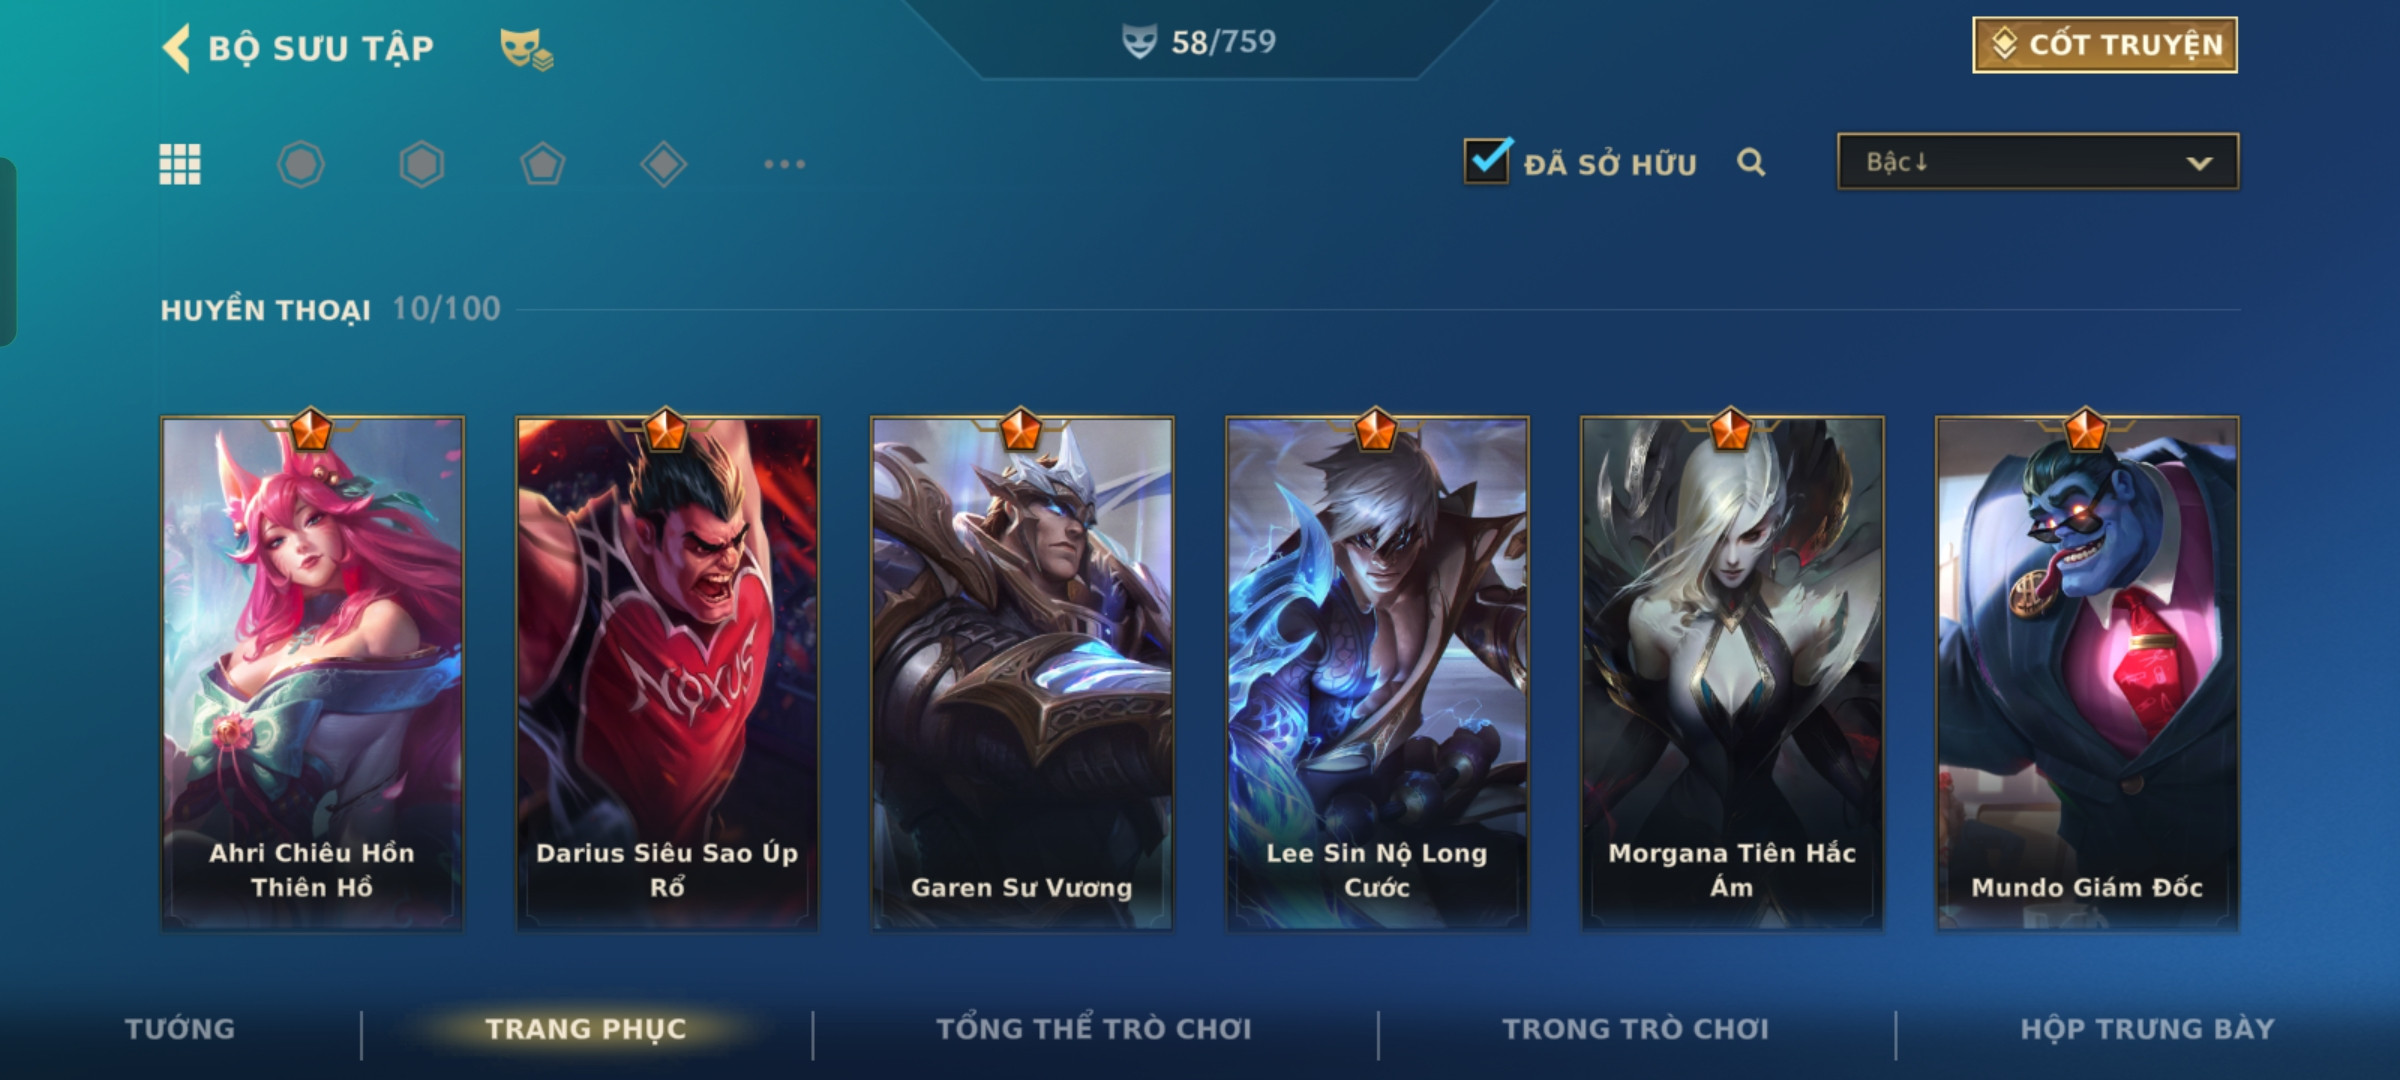Open skin search with magnifier icon
This screenshot has height=1080, width=2400.
pos(1751,162)
